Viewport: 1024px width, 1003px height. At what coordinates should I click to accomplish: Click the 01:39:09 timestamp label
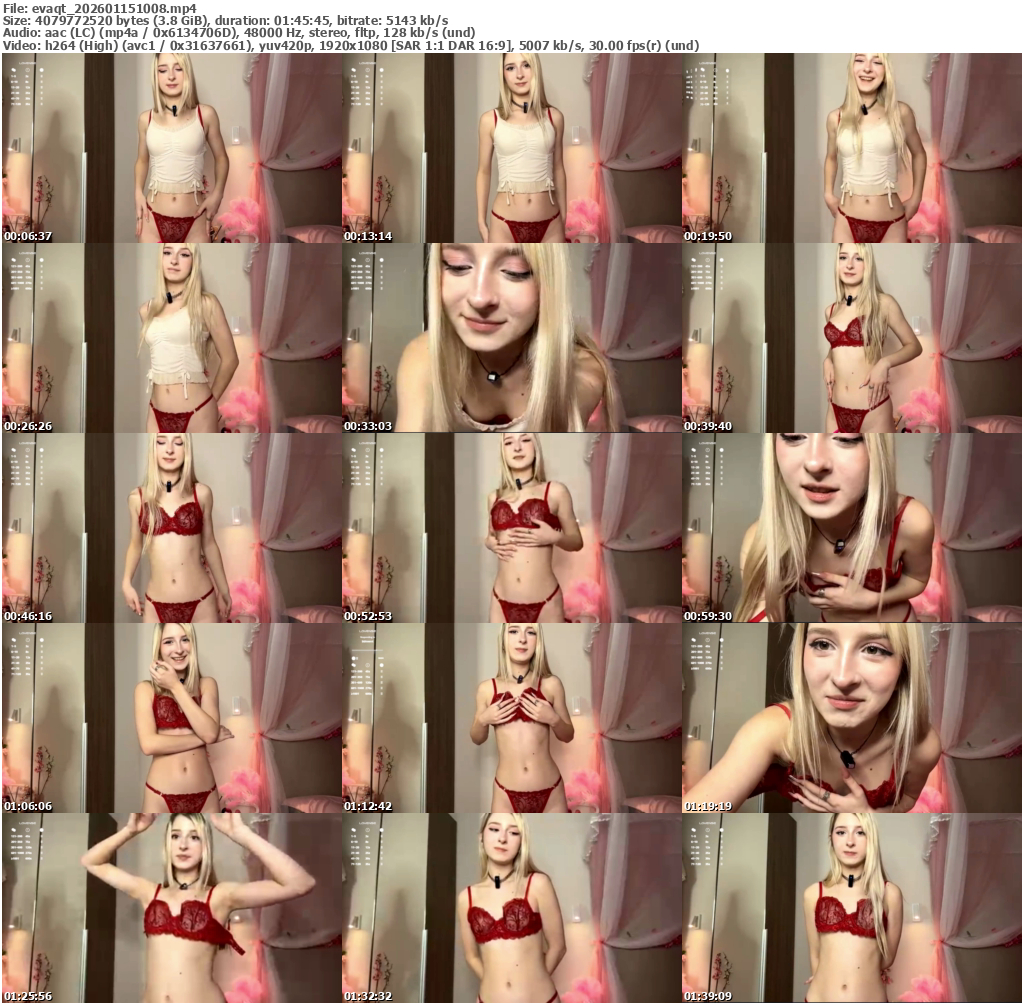point(708,996)
